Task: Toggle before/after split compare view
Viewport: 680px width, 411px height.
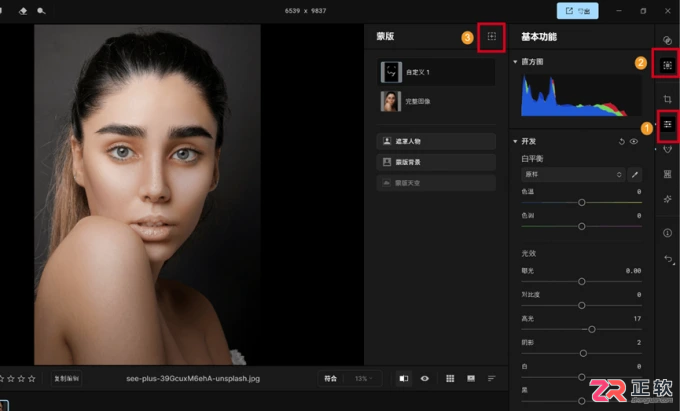Action: pyautogui.click(x=403, y=378)
